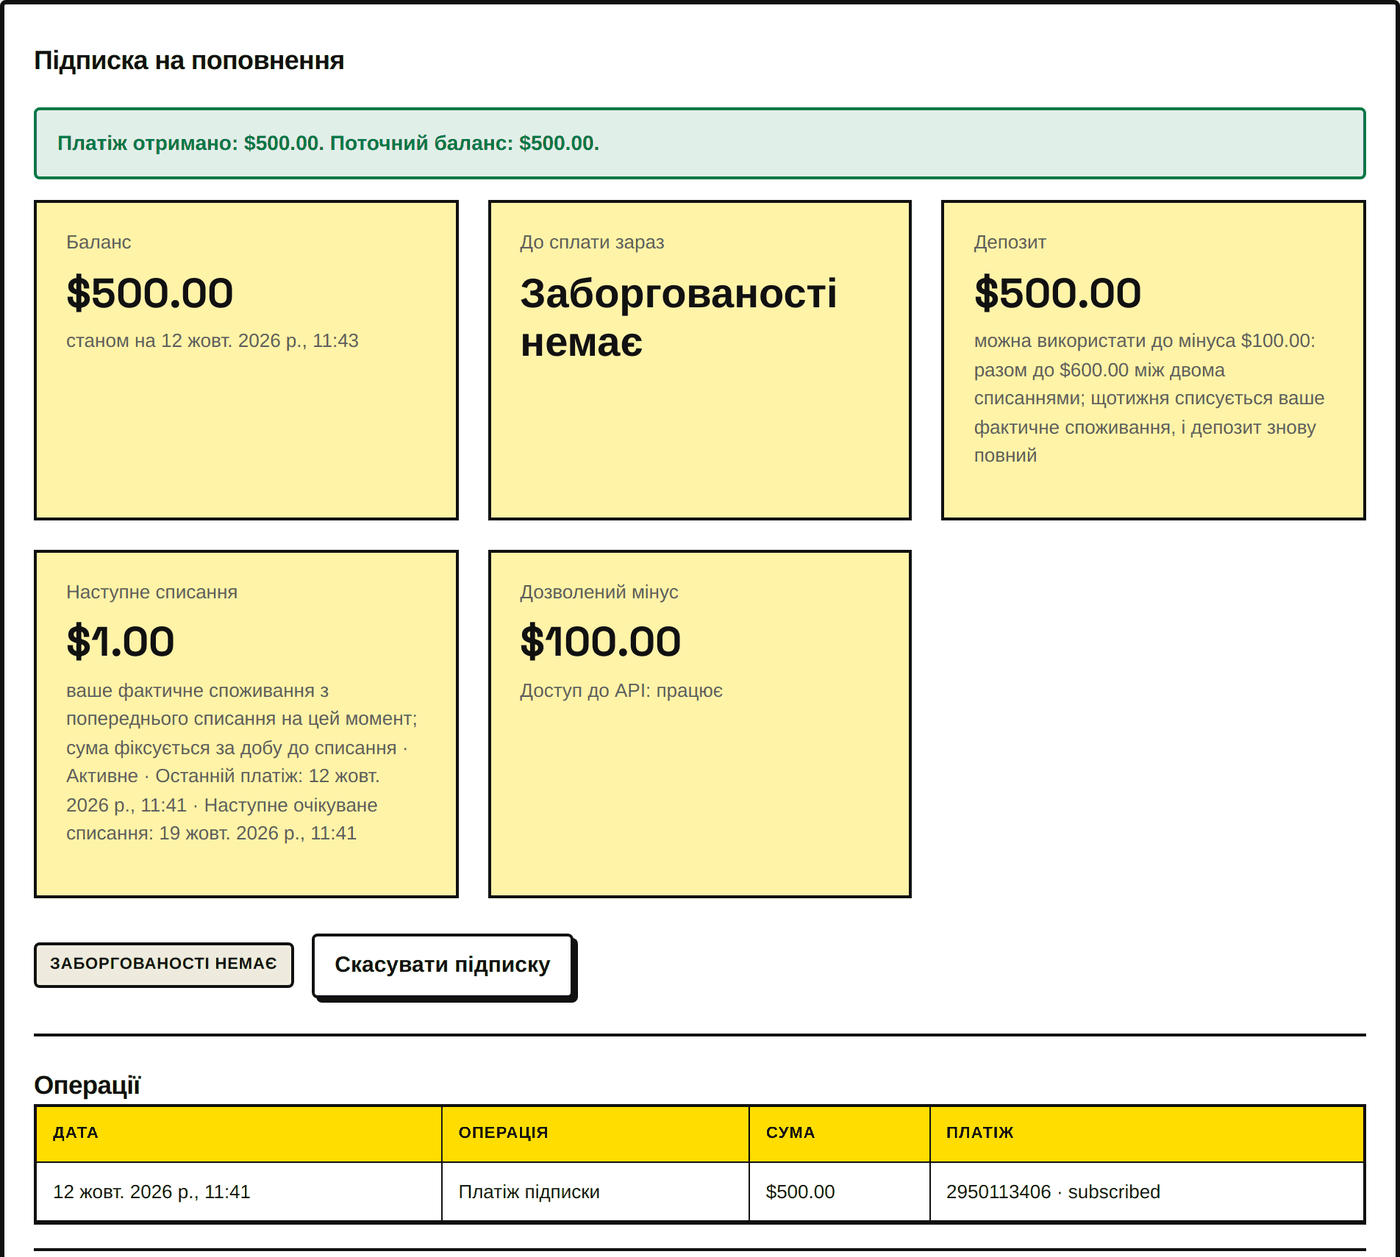Click the "До сплати зараз" card label

pyautogui.click(x=592, y=242)
